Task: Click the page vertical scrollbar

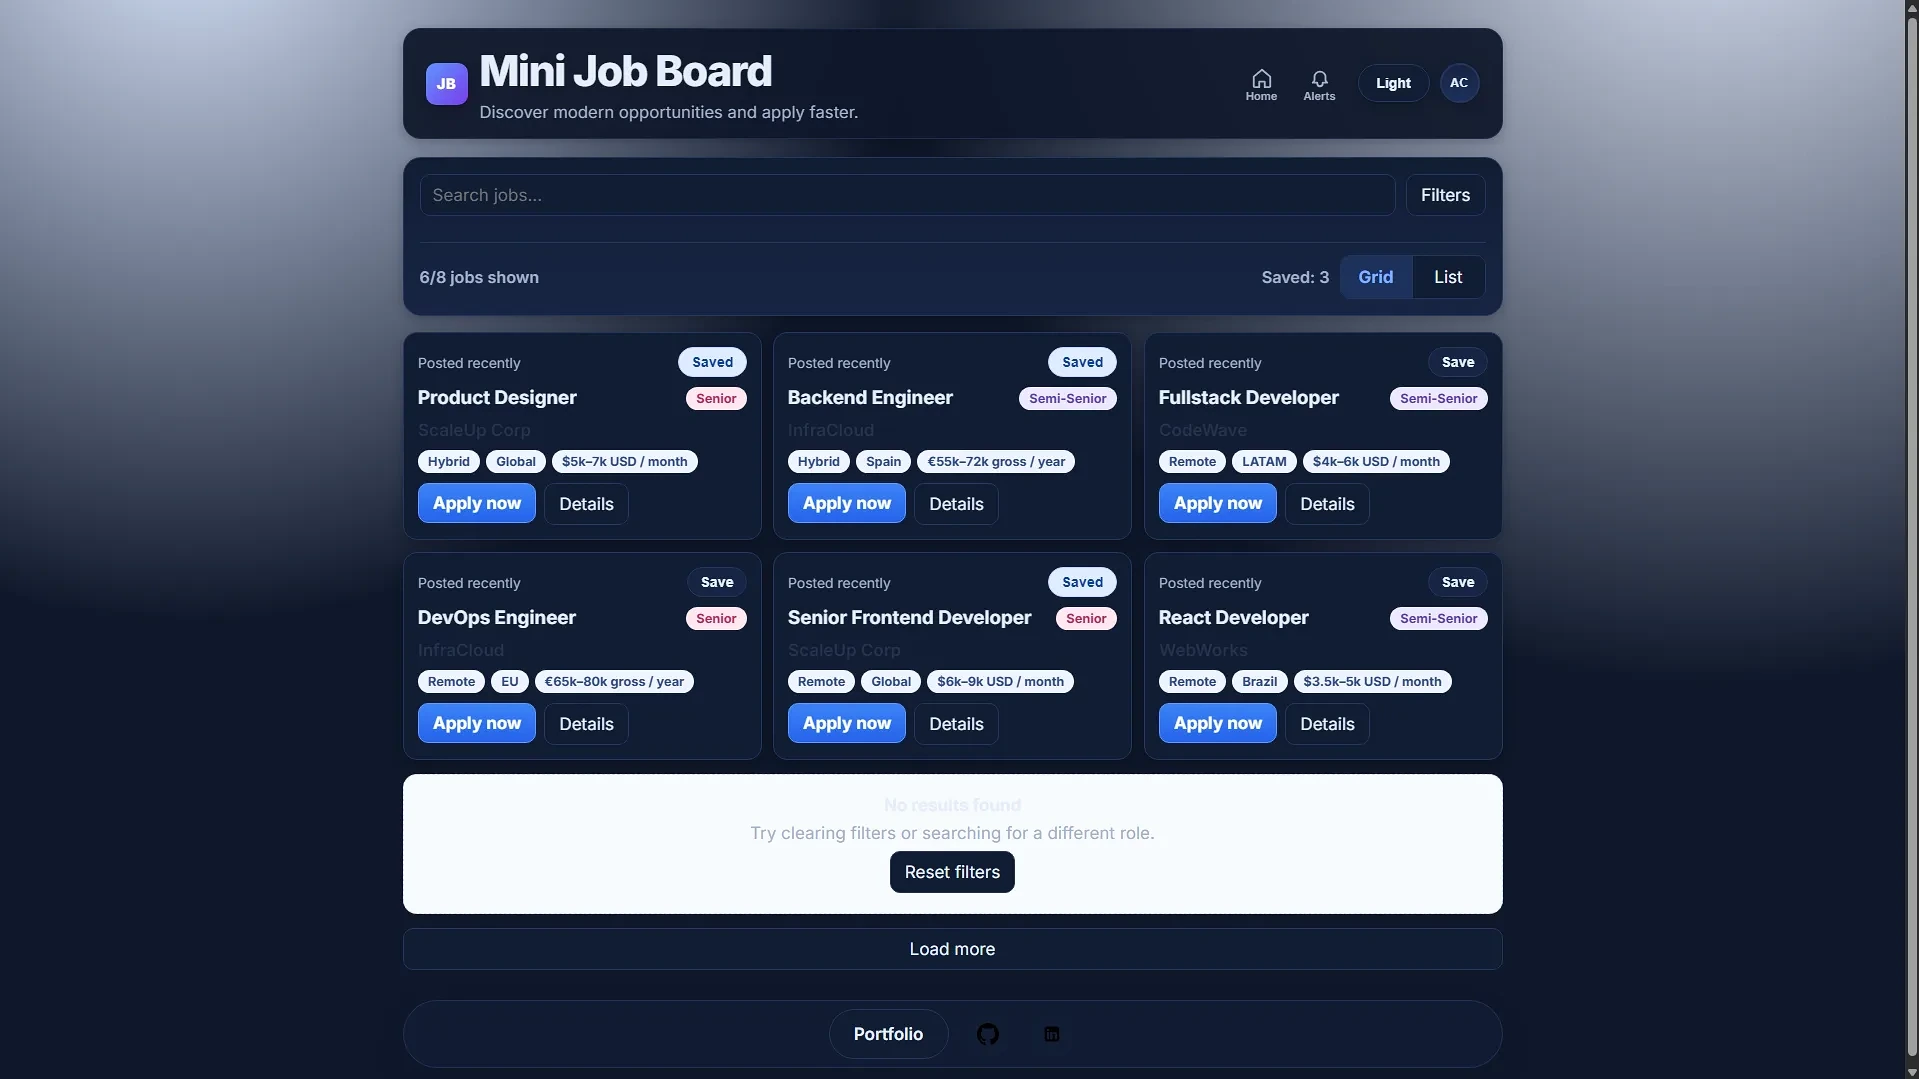Action: (x=1911, y=539)
